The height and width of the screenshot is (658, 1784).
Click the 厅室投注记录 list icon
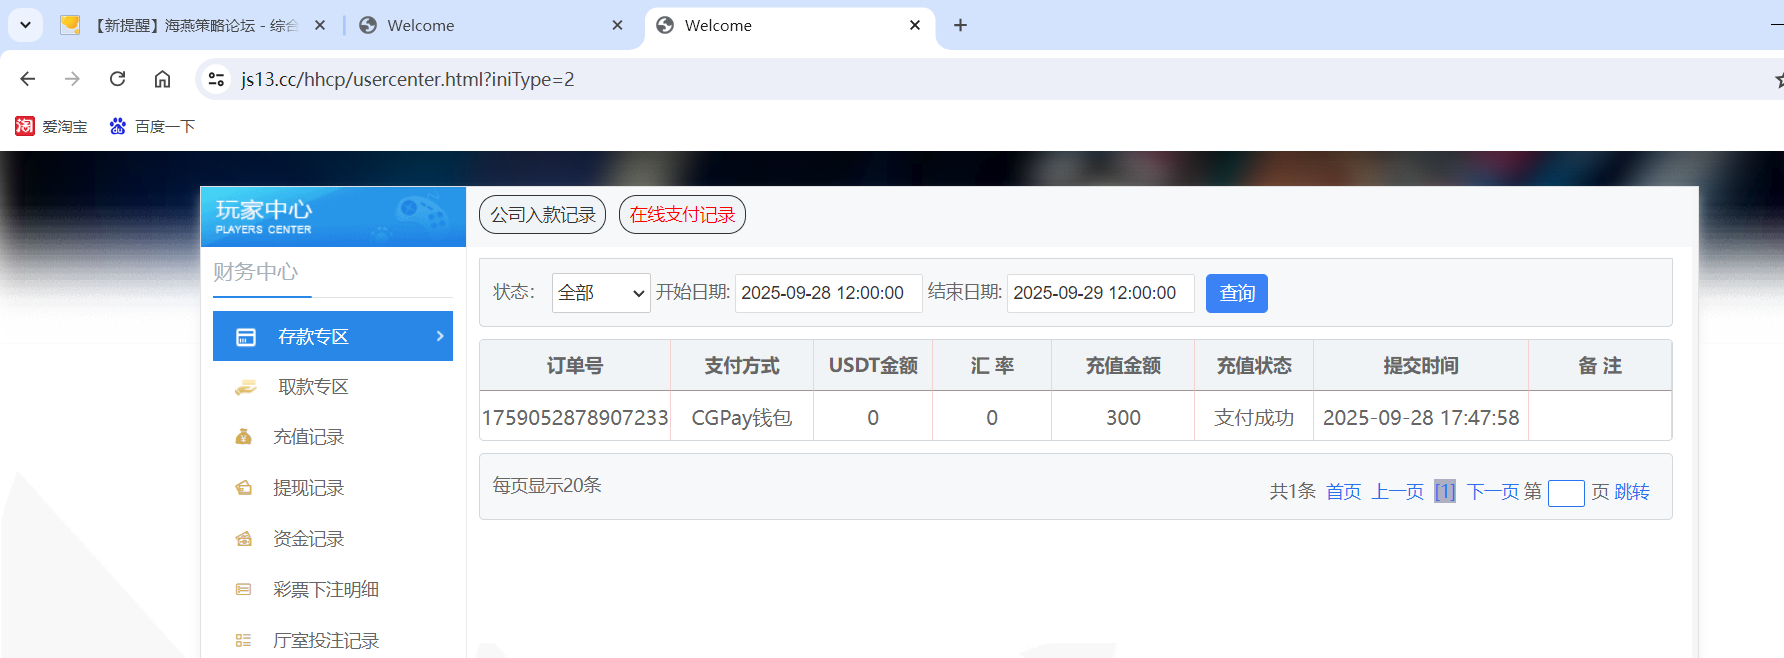point(243,641)
